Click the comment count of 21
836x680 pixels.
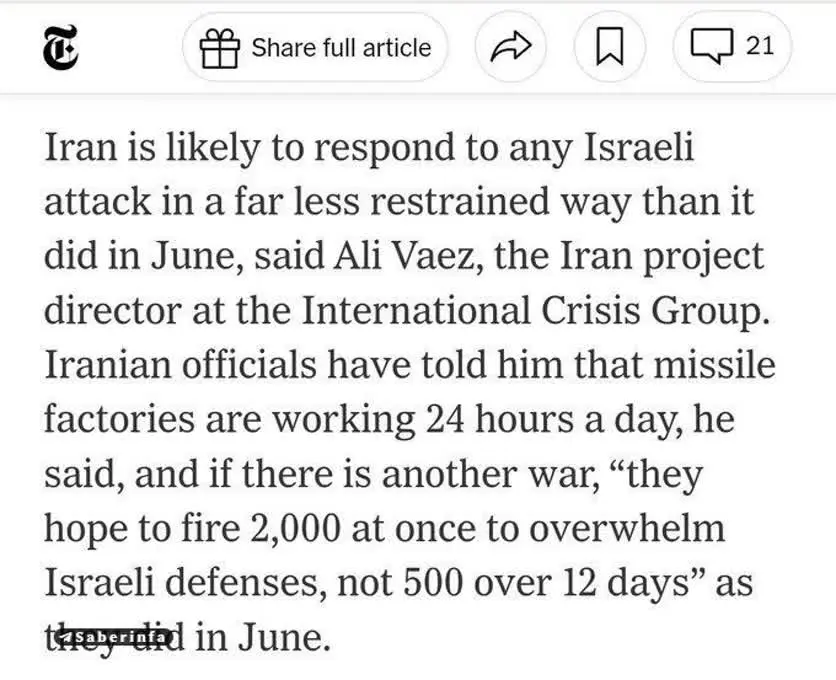coord(761,45)
